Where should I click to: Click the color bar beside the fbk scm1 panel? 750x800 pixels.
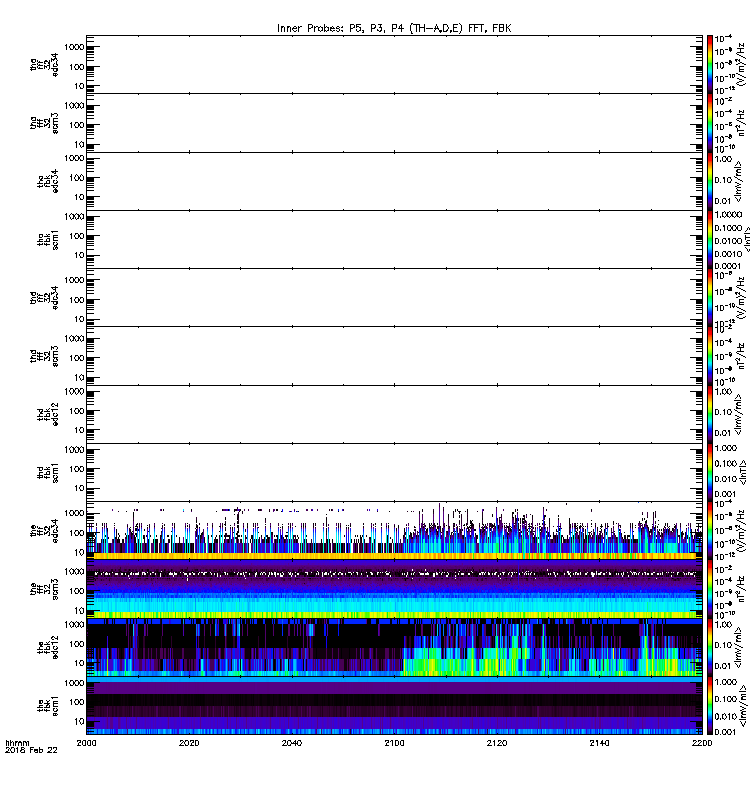(x=709, y=705)
